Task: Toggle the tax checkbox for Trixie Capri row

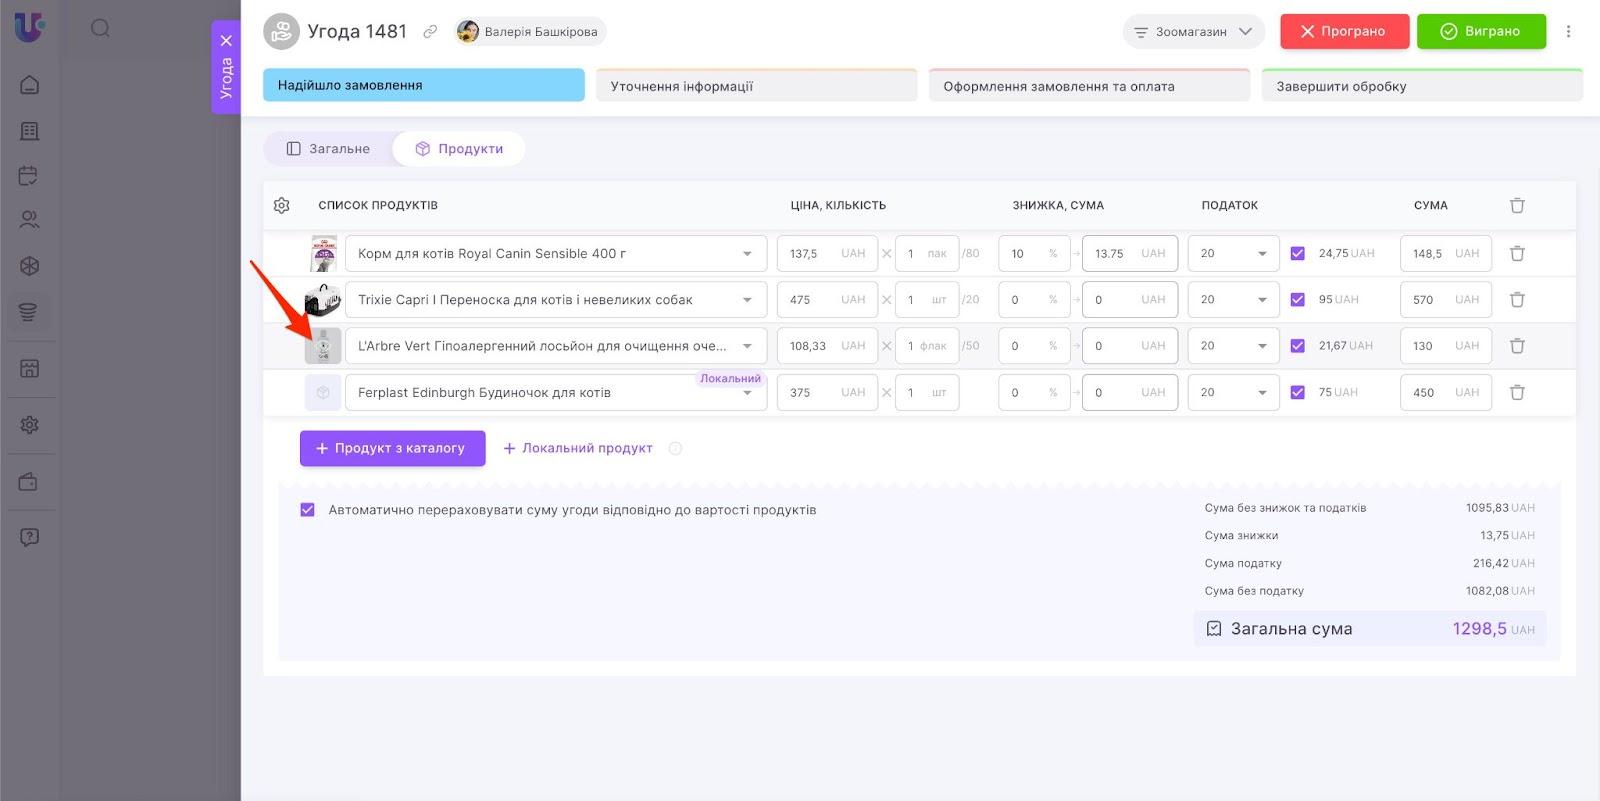Action: coord(1297,300)
